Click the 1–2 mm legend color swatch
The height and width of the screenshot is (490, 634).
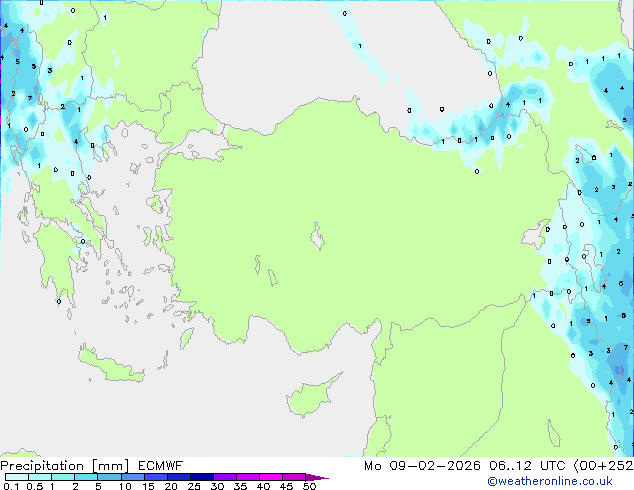[63, 477]
